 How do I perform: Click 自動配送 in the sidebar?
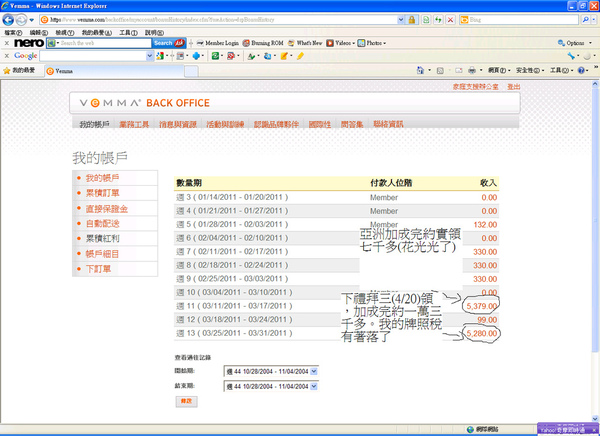(x=103, y=224)
